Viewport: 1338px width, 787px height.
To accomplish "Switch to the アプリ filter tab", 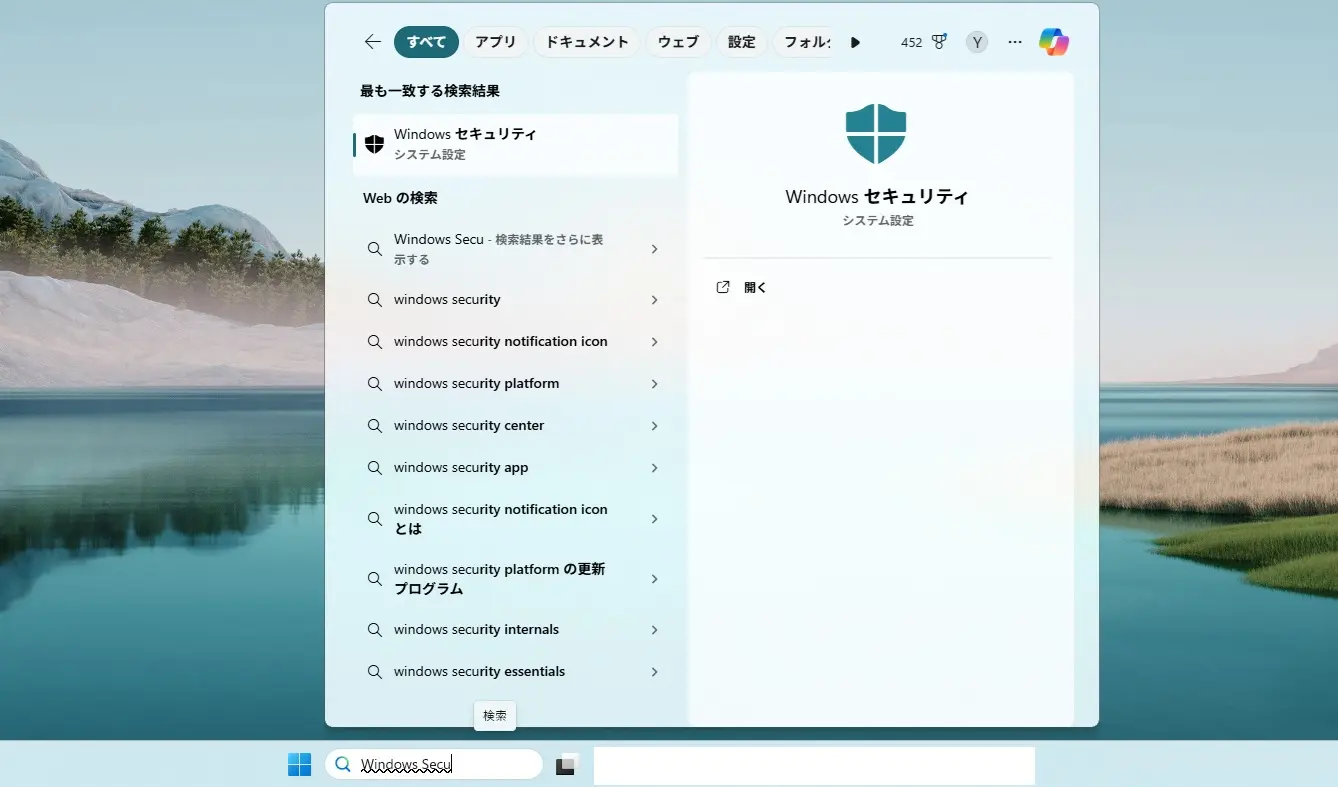I will click(x=496, y=42).
